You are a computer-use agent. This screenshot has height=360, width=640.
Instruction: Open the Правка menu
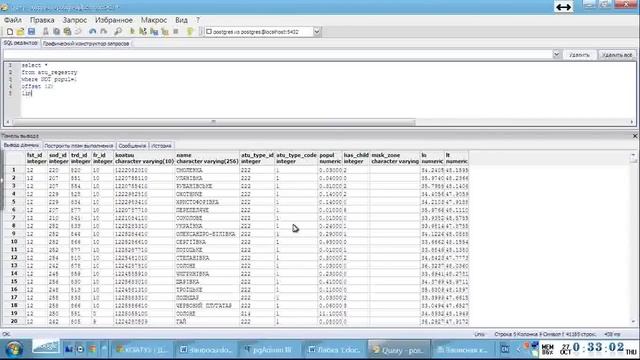tap(42, 20)
